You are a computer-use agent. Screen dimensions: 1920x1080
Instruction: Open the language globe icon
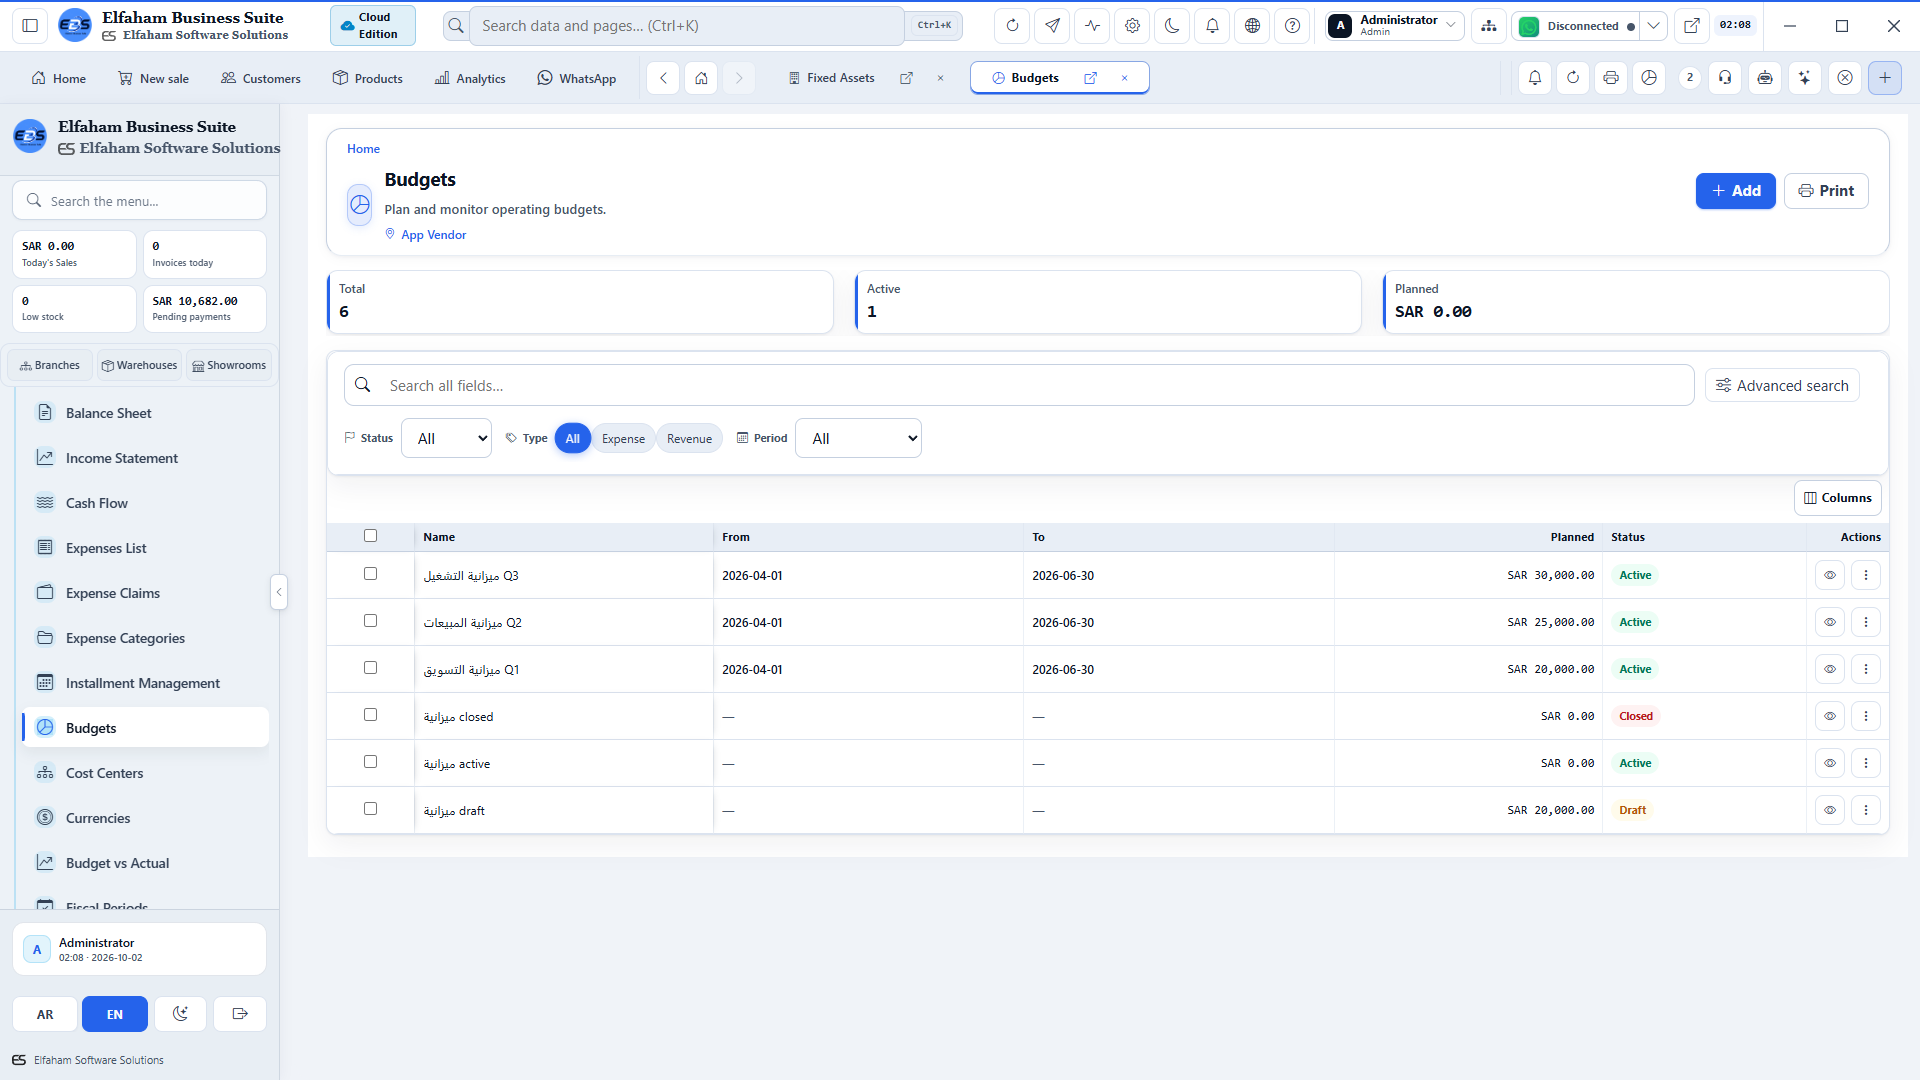coord(1252,26)
